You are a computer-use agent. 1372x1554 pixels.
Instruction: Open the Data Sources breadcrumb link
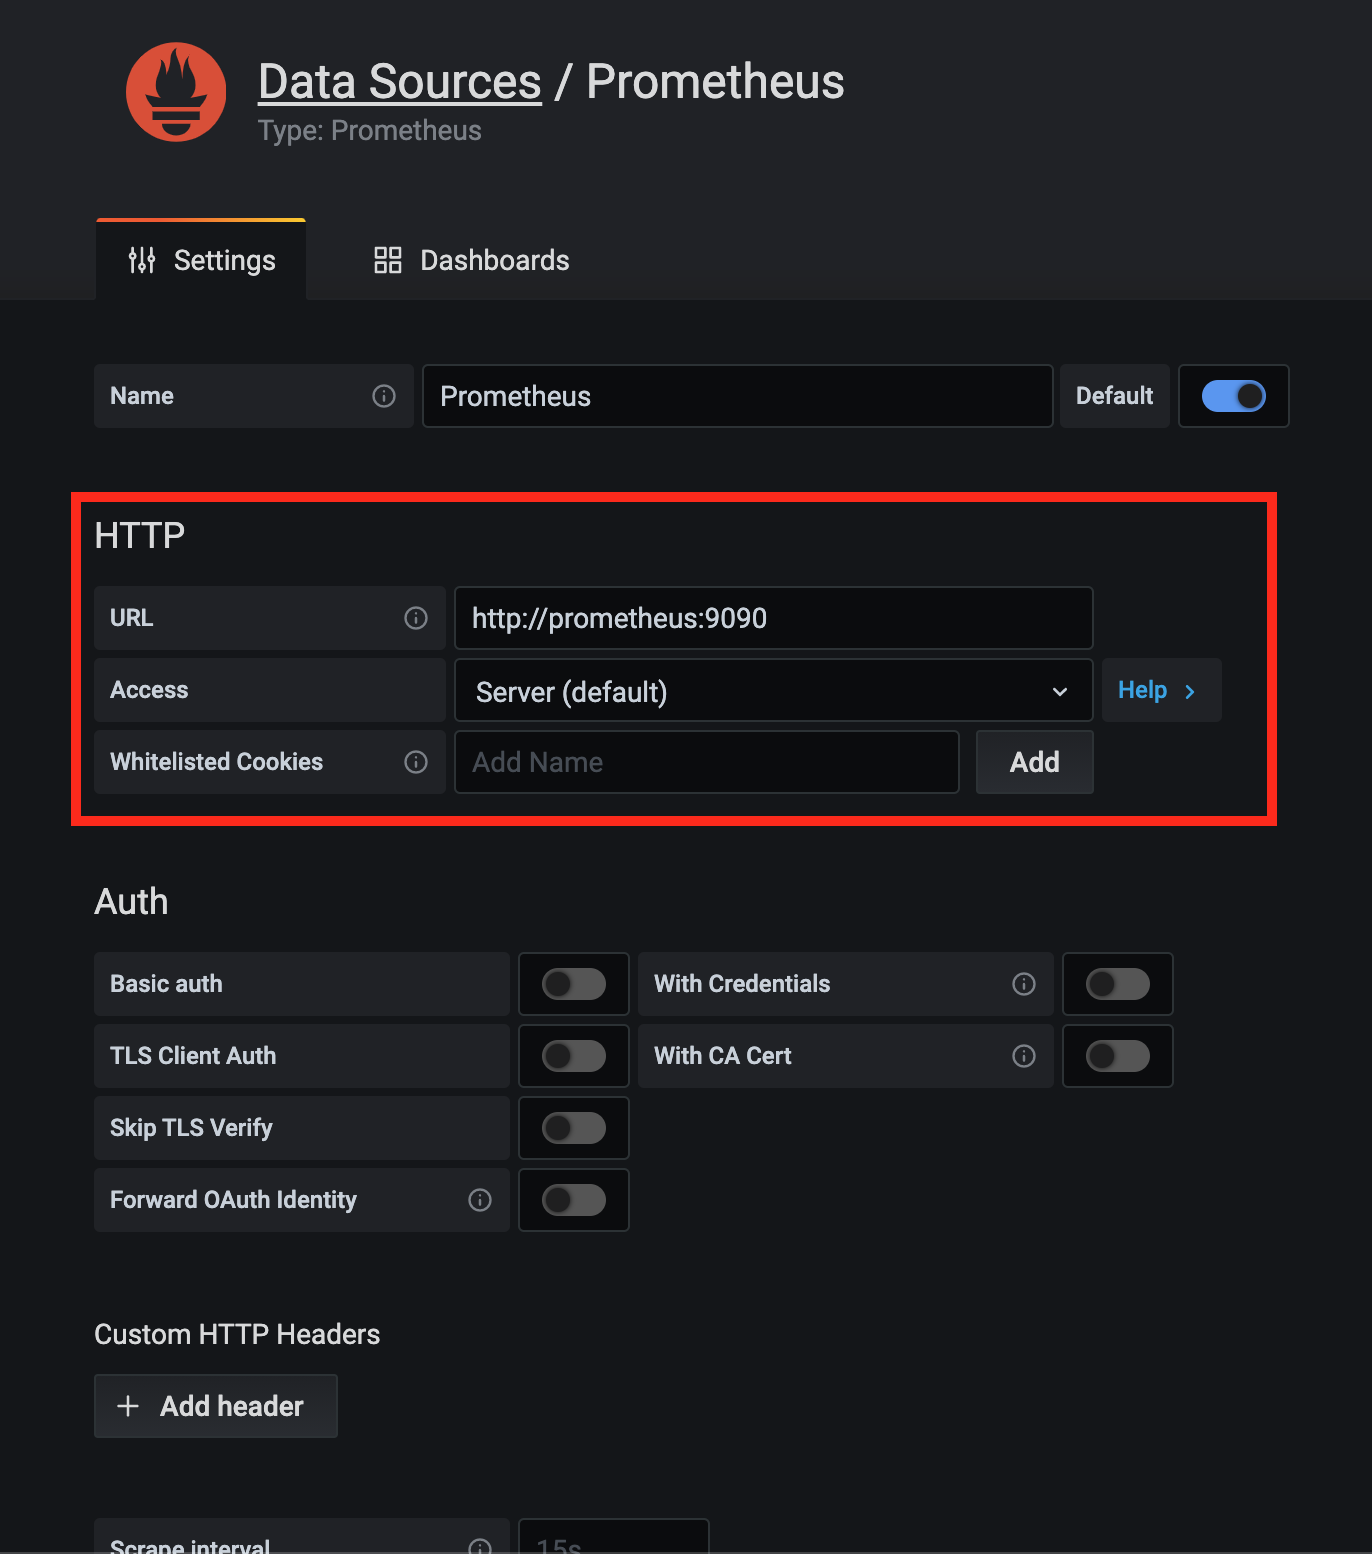(400, 82)
